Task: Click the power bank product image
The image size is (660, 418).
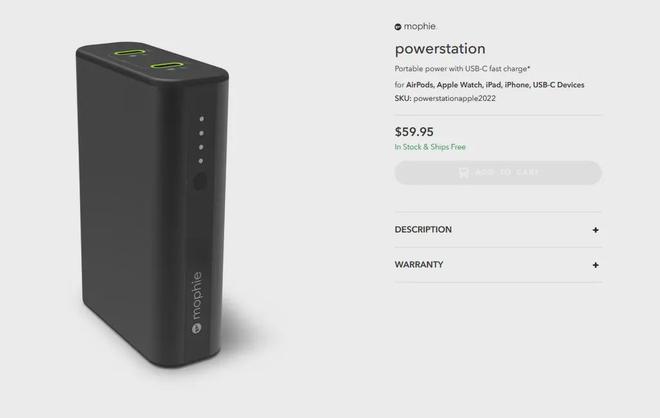Action: click(x=152, y=204)
